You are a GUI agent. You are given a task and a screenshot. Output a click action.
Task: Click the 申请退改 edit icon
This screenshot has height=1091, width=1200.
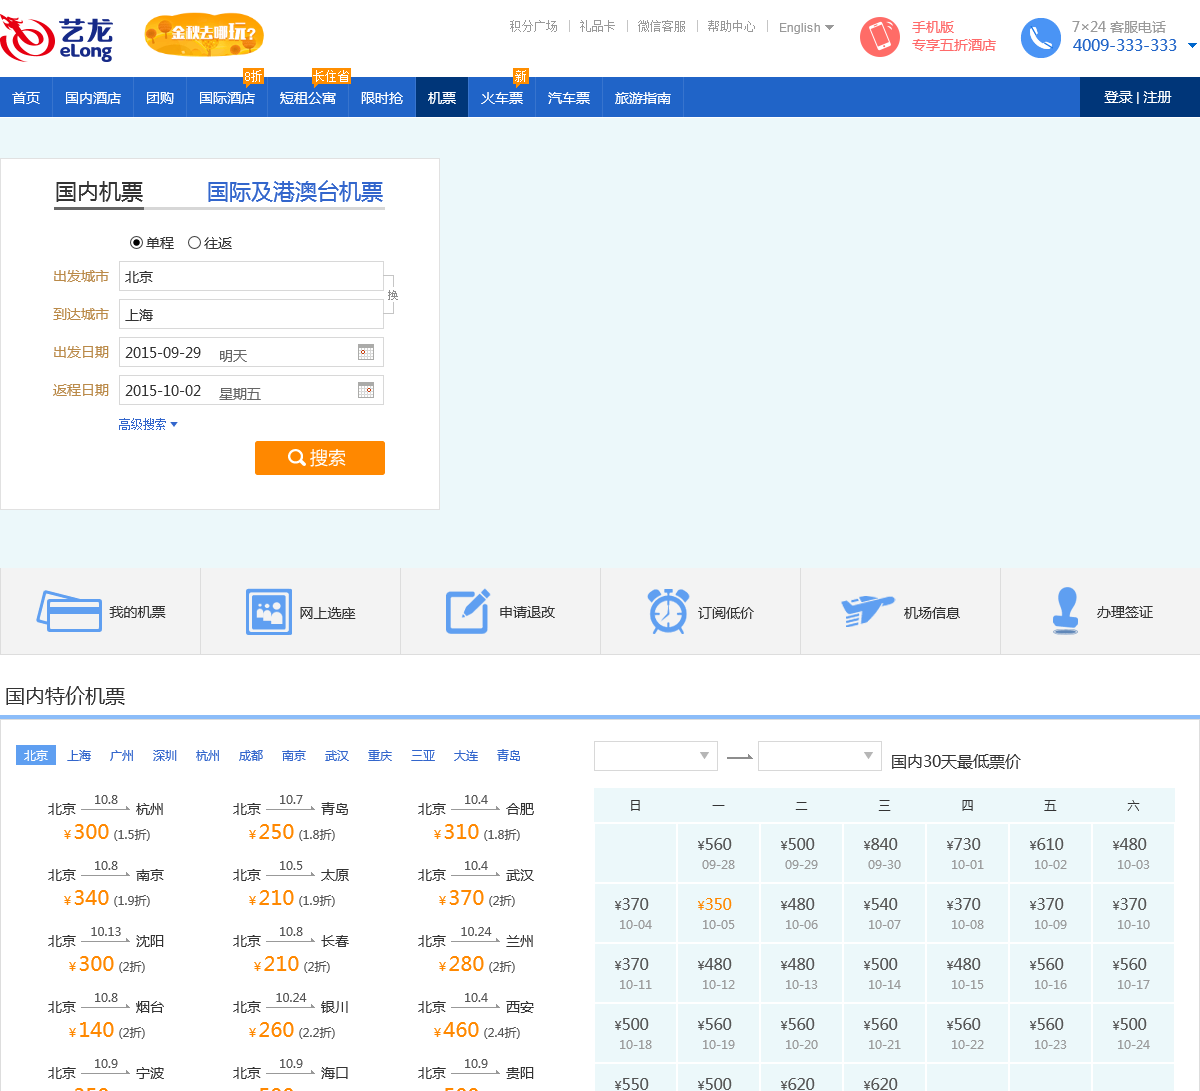click(x=468, y=611)
